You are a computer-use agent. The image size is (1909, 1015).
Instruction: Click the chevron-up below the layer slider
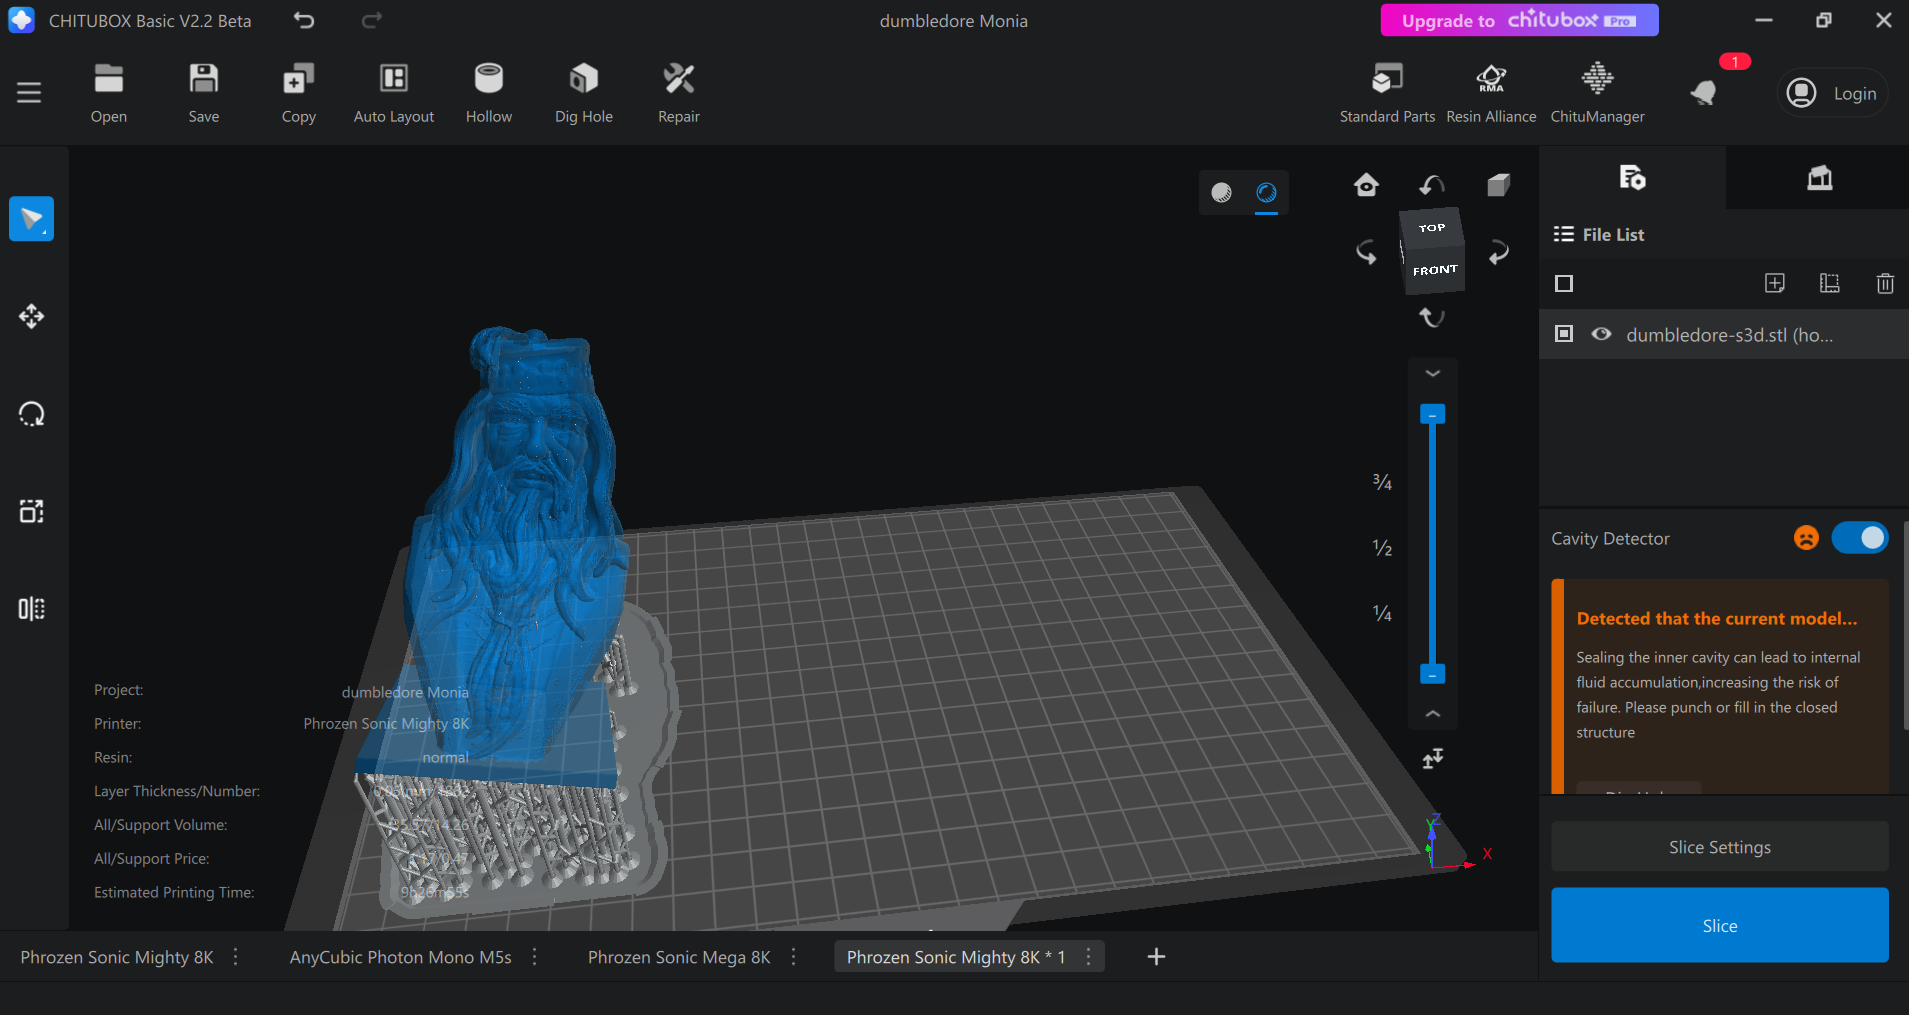(1433, 714)
